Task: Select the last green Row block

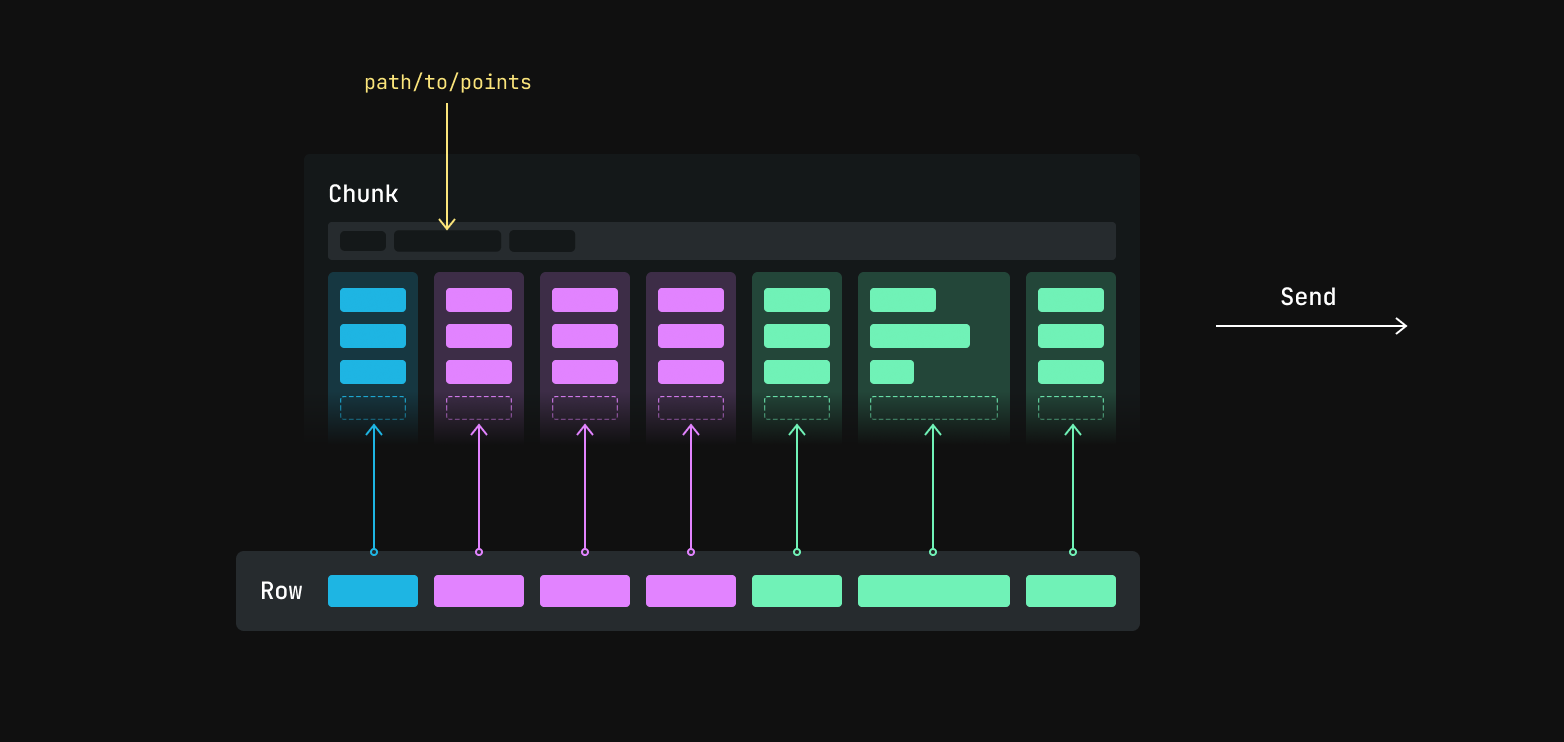Action: (x=1071, y=591)
